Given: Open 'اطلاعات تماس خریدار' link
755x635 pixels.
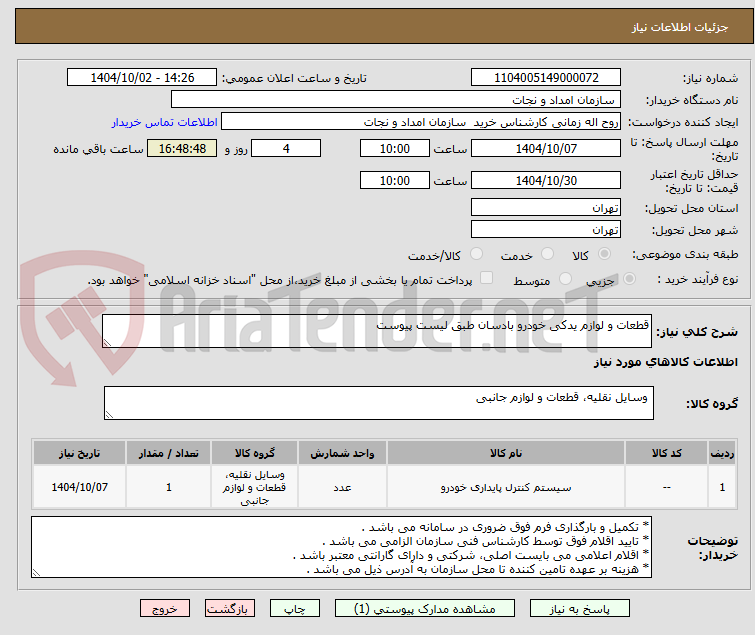Looking at the screenshot, I should click(x=165, y=122).
